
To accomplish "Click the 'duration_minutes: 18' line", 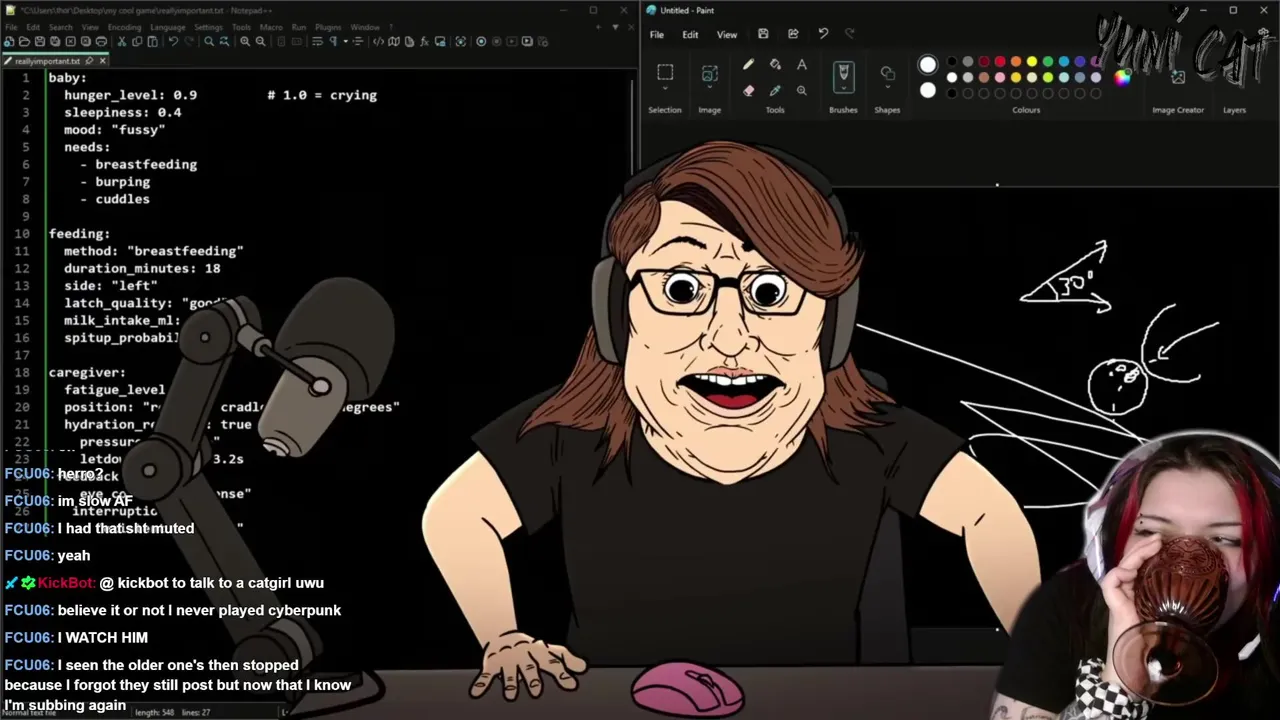I will [142, 268].
